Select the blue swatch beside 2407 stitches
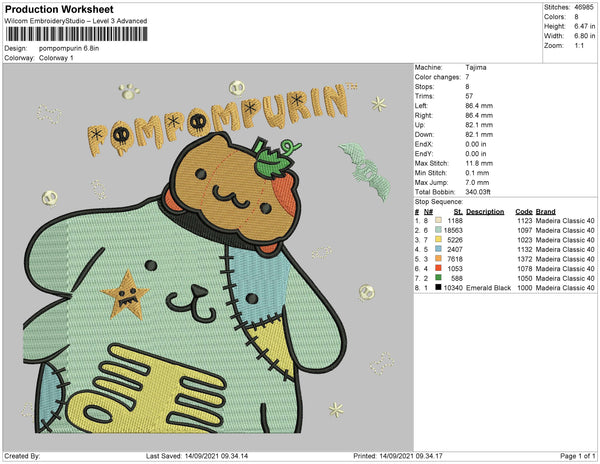 (438, 249)
